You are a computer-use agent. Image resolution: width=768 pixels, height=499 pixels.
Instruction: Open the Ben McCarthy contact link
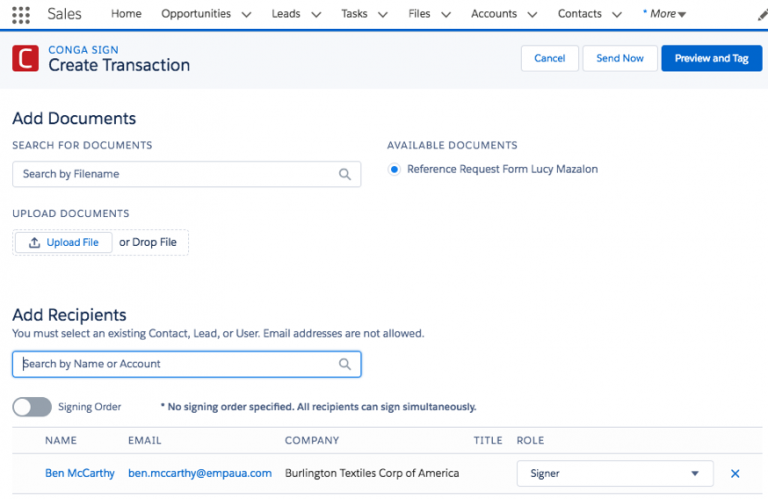pyautogui.click(x=80, y=473)
